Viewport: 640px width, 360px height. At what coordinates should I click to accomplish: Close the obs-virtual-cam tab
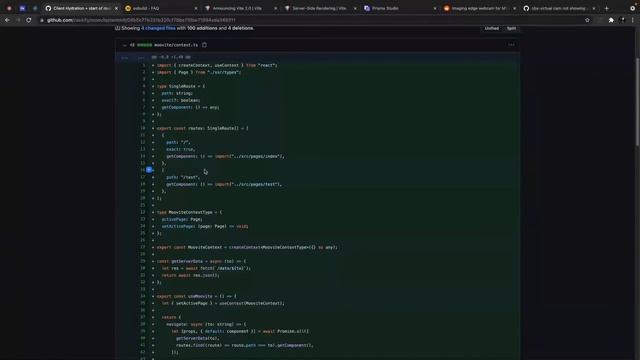click(593, 8)
